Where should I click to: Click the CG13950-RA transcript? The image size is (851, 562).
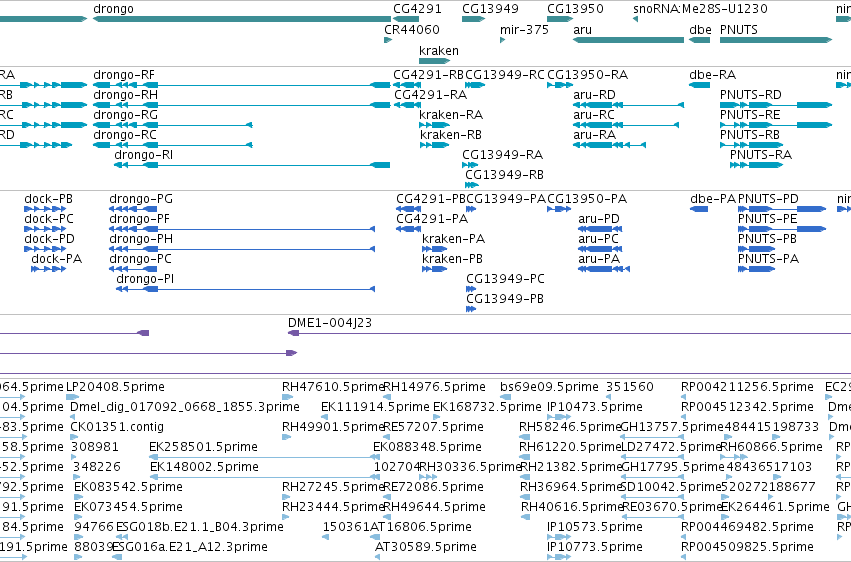point(560,85)
